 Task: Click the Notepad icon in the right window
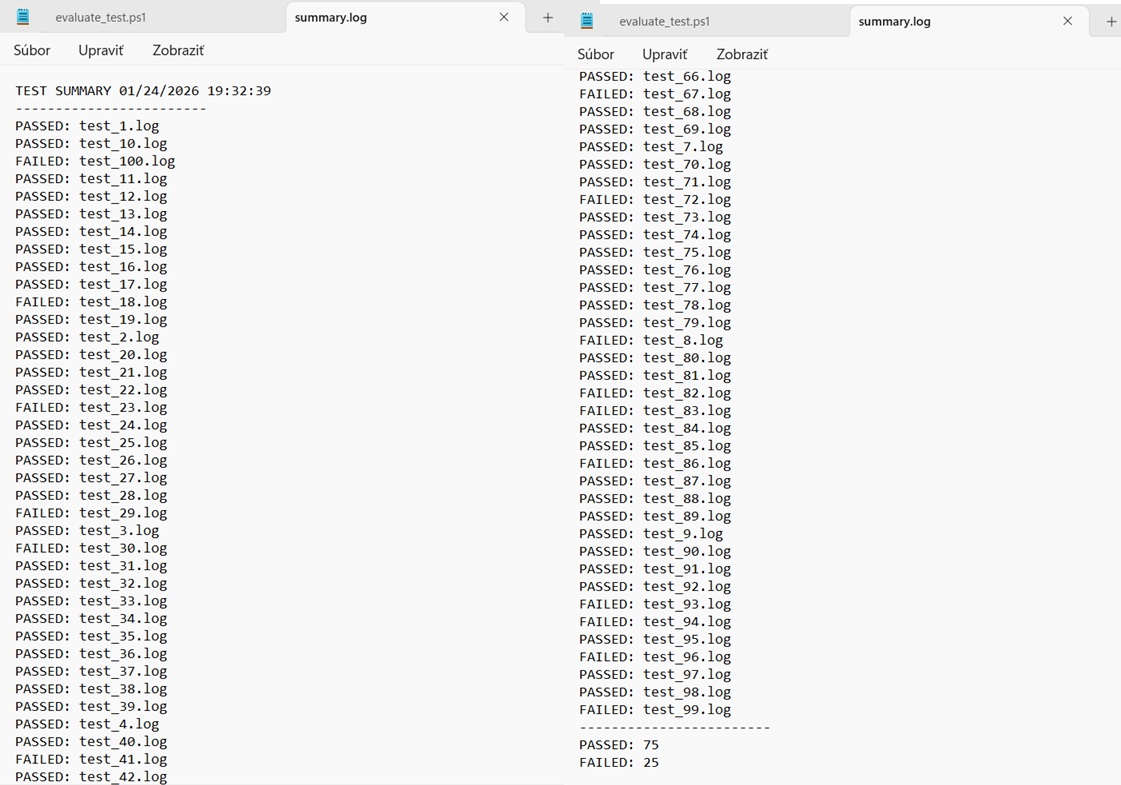click(x=587, y=21)
